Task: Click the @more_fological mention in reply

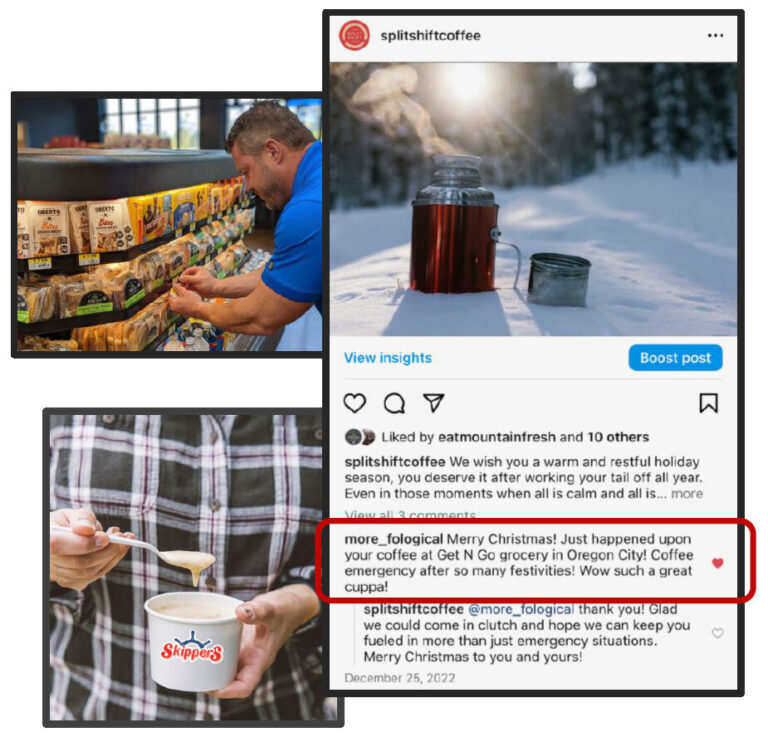Action: [521, 610]
